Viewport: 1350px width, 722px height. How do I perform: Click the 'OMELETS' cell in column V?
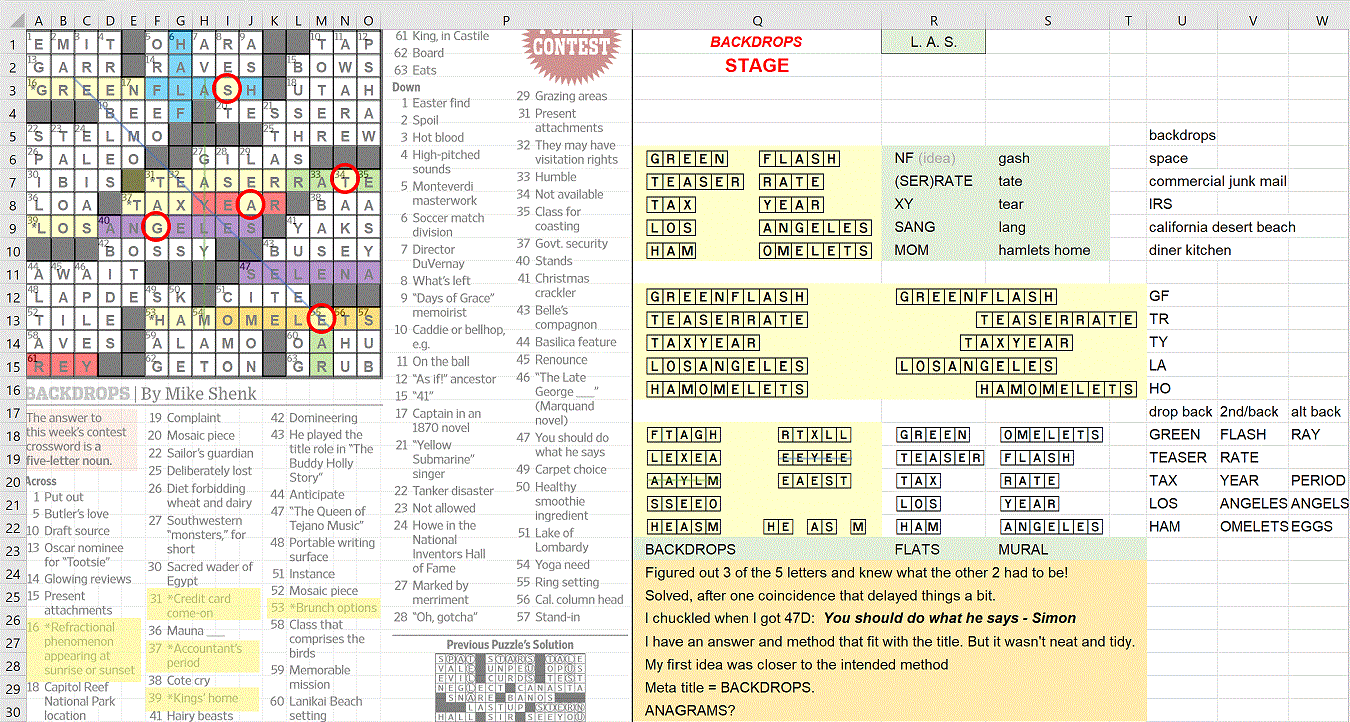[1252, 526]
